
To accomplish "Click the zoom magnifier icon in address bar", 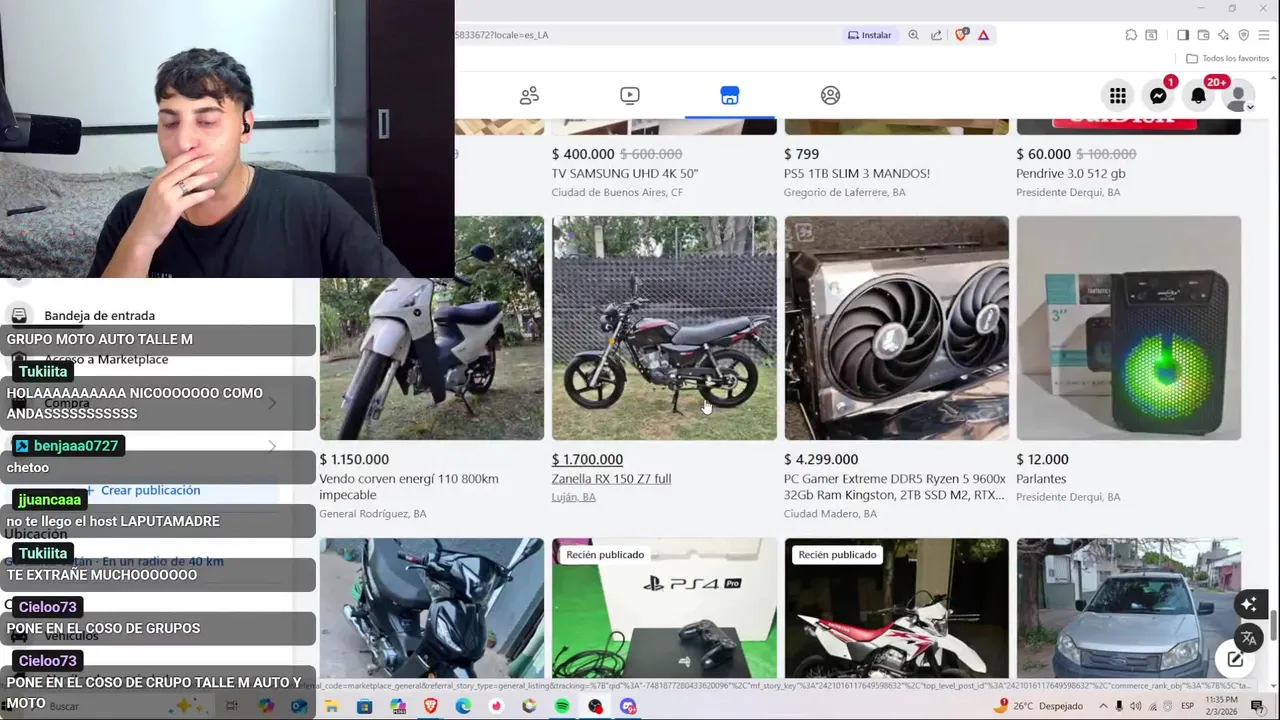I will 913,35.
